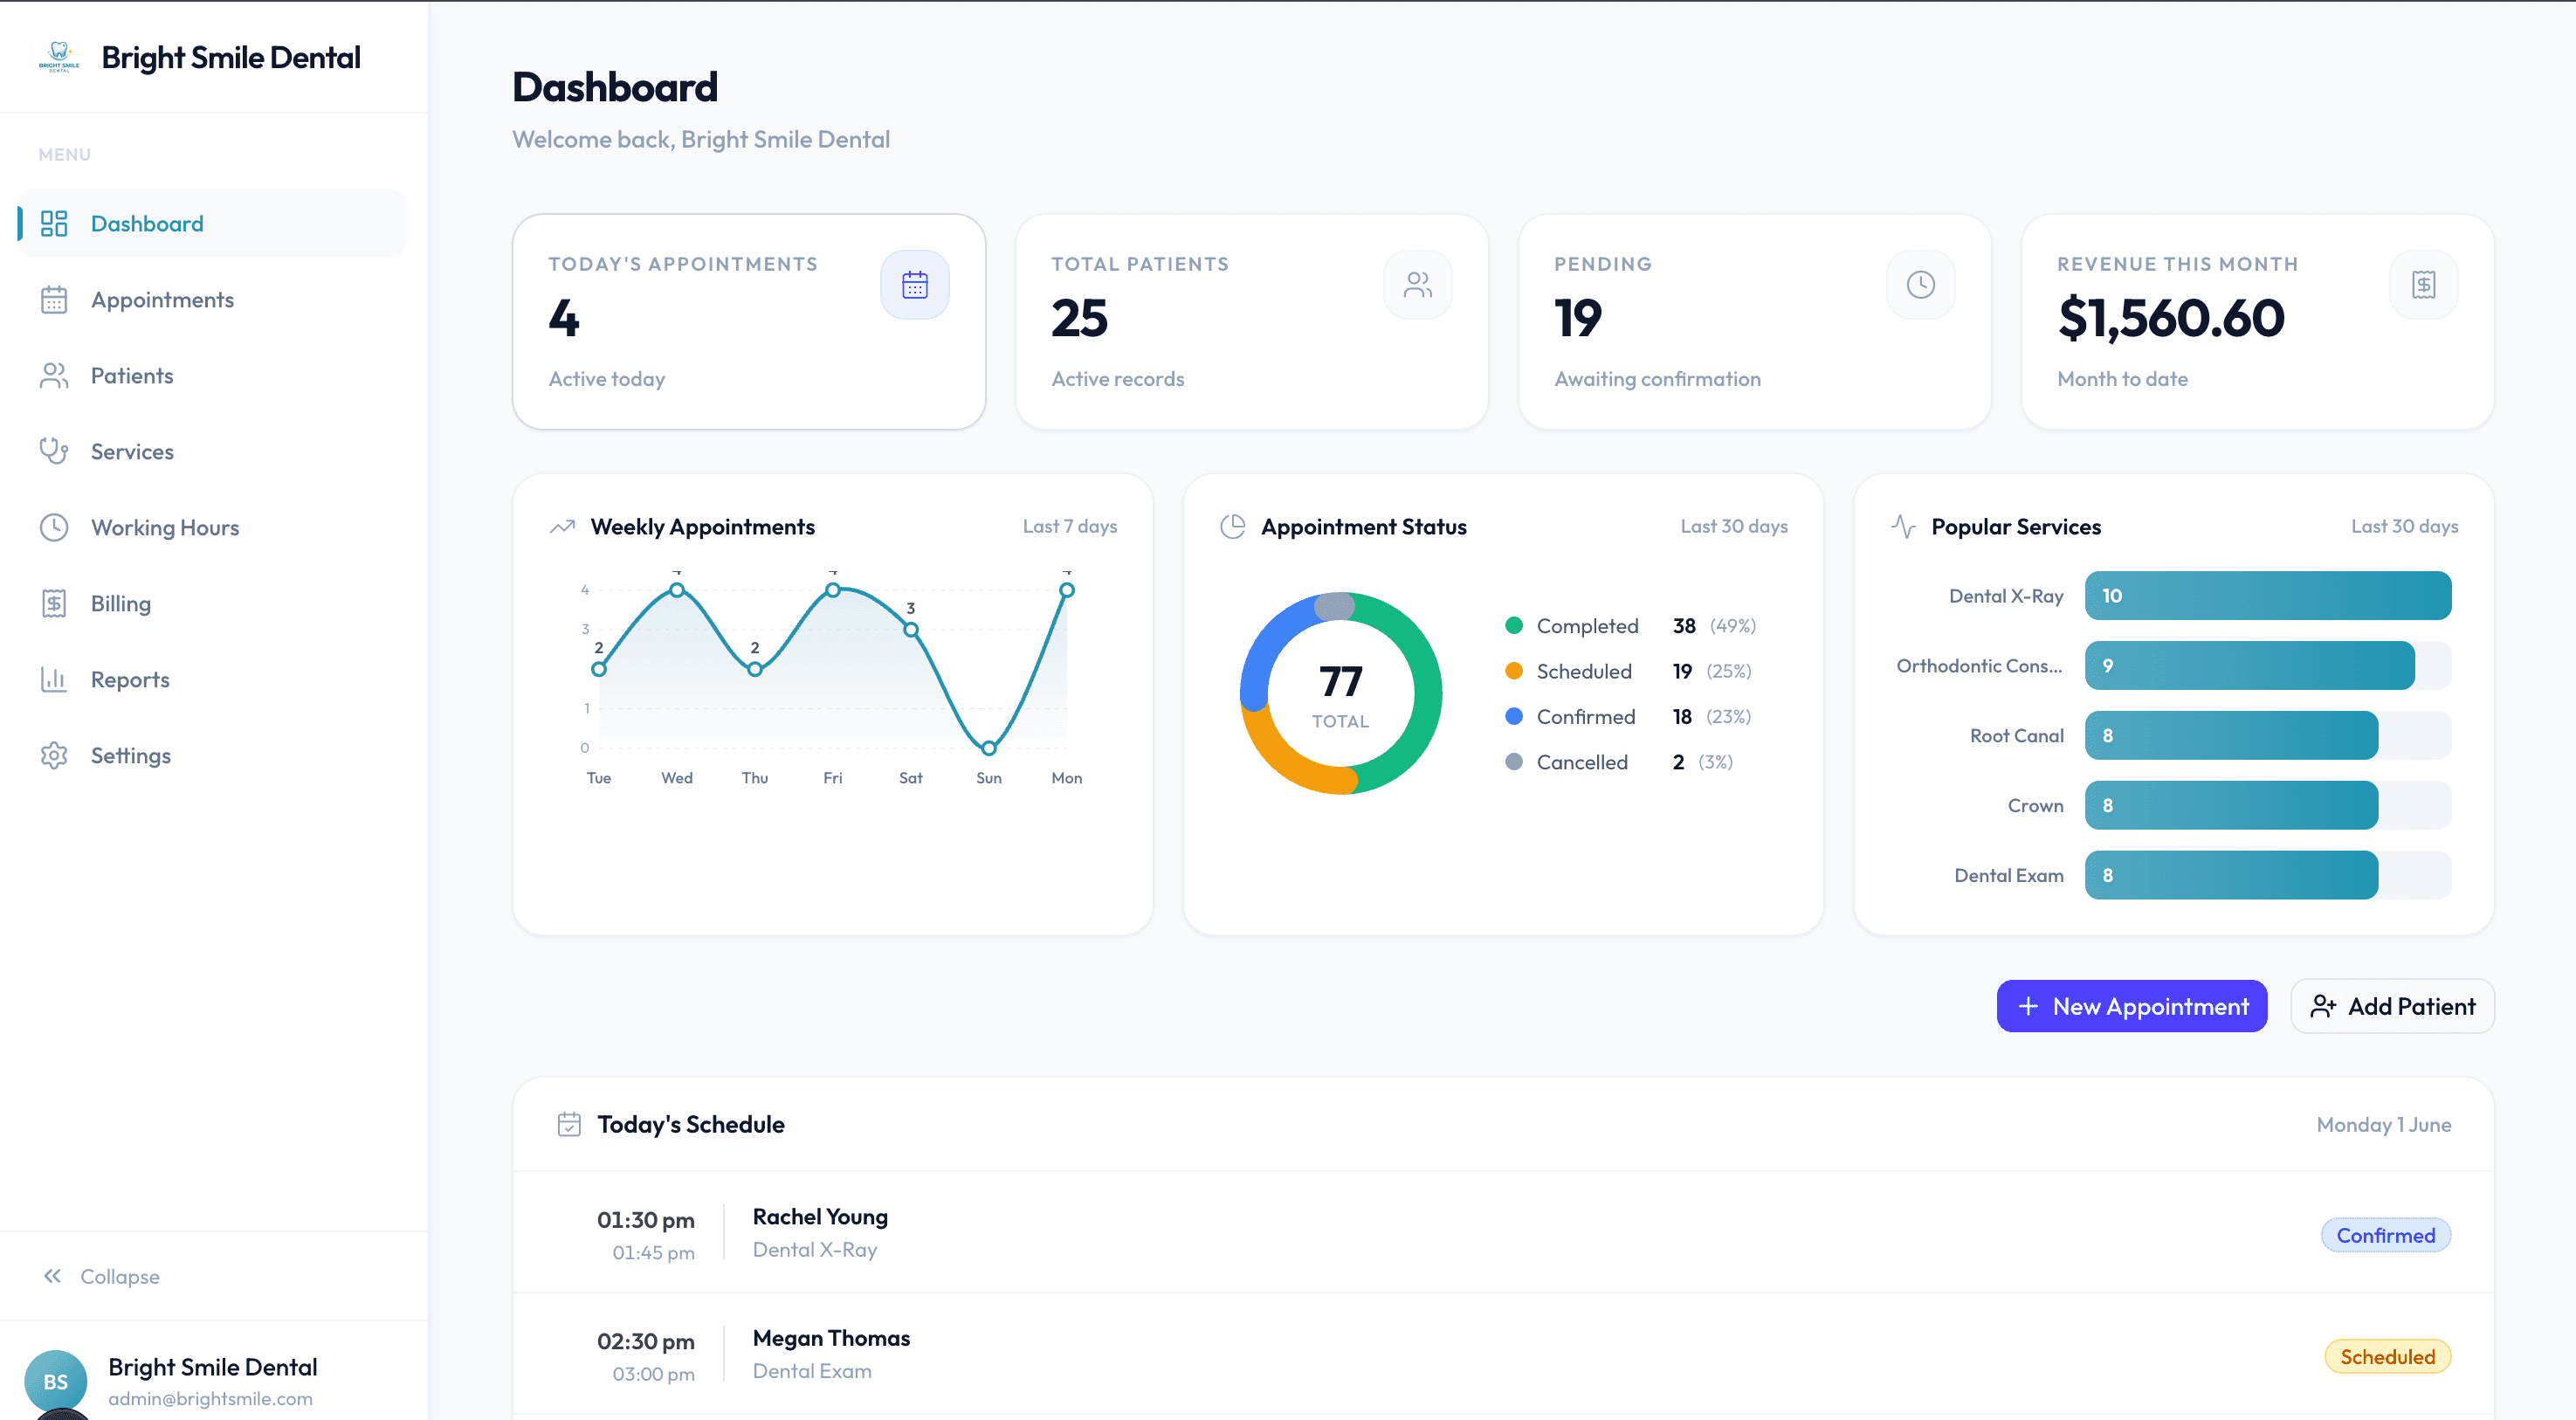
Task: Click the 01:30 pm appointment time
Action: coord(646,1219)
